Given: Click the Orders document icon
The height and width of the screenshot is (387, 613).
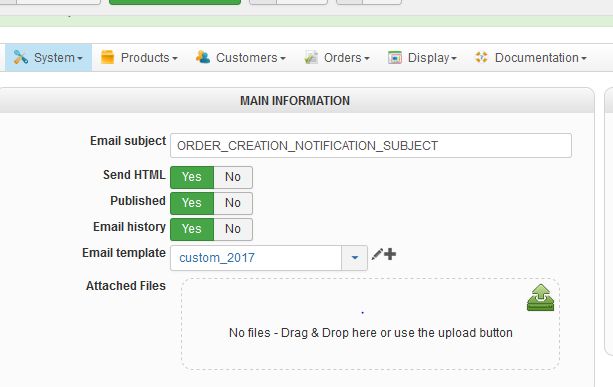Looking at the screenshot, I should pos(311,57).
